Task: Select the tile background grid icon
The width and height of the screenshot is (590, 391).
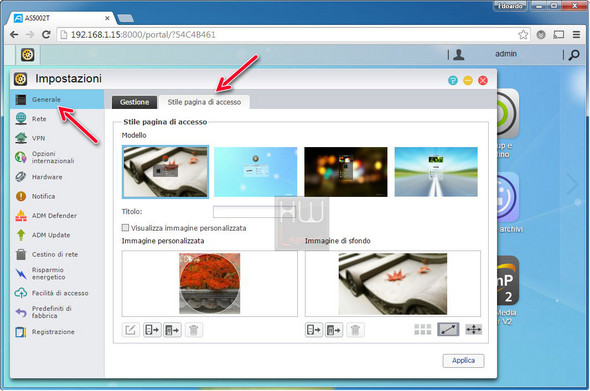Action: click(x=423, y=330)
